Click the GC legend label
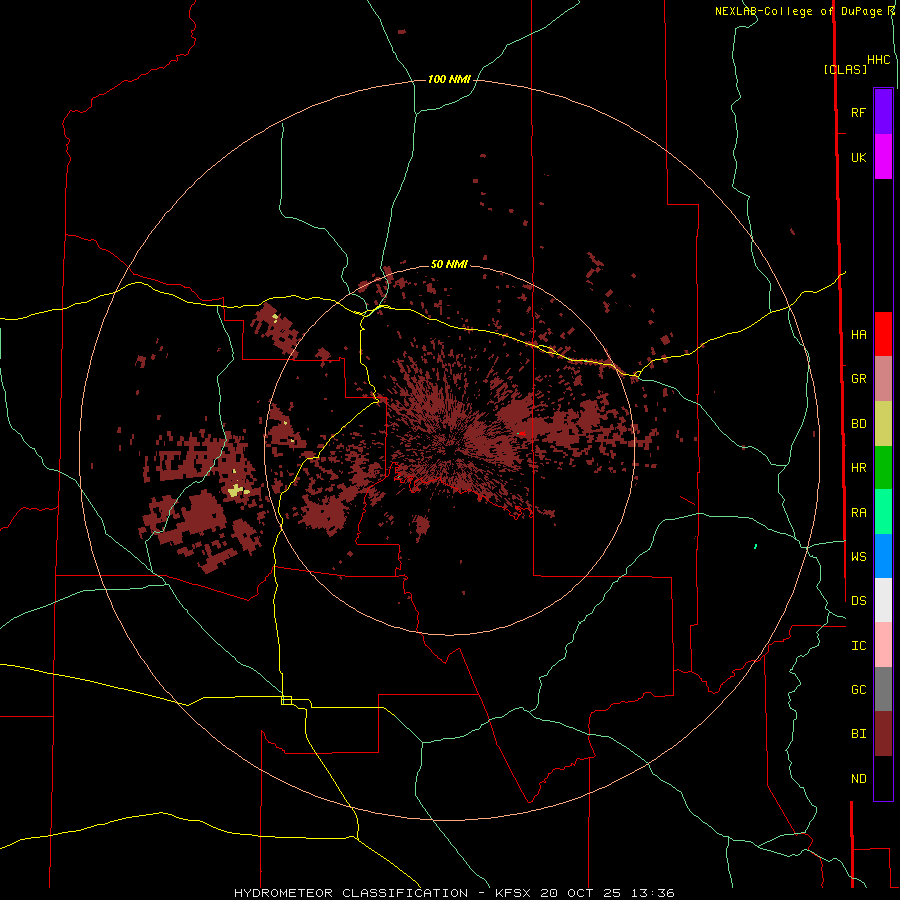 tap(858, 690)
